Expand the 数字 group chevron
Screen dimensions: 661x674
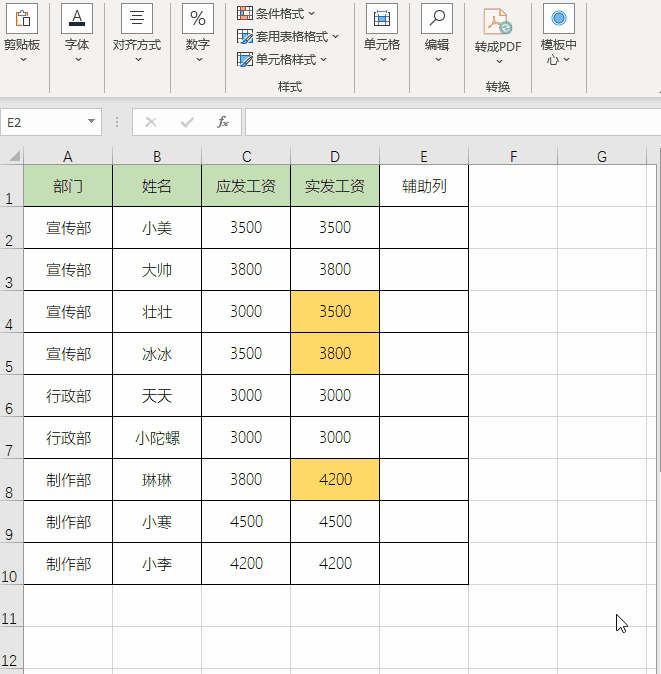(x=199, y=60)
